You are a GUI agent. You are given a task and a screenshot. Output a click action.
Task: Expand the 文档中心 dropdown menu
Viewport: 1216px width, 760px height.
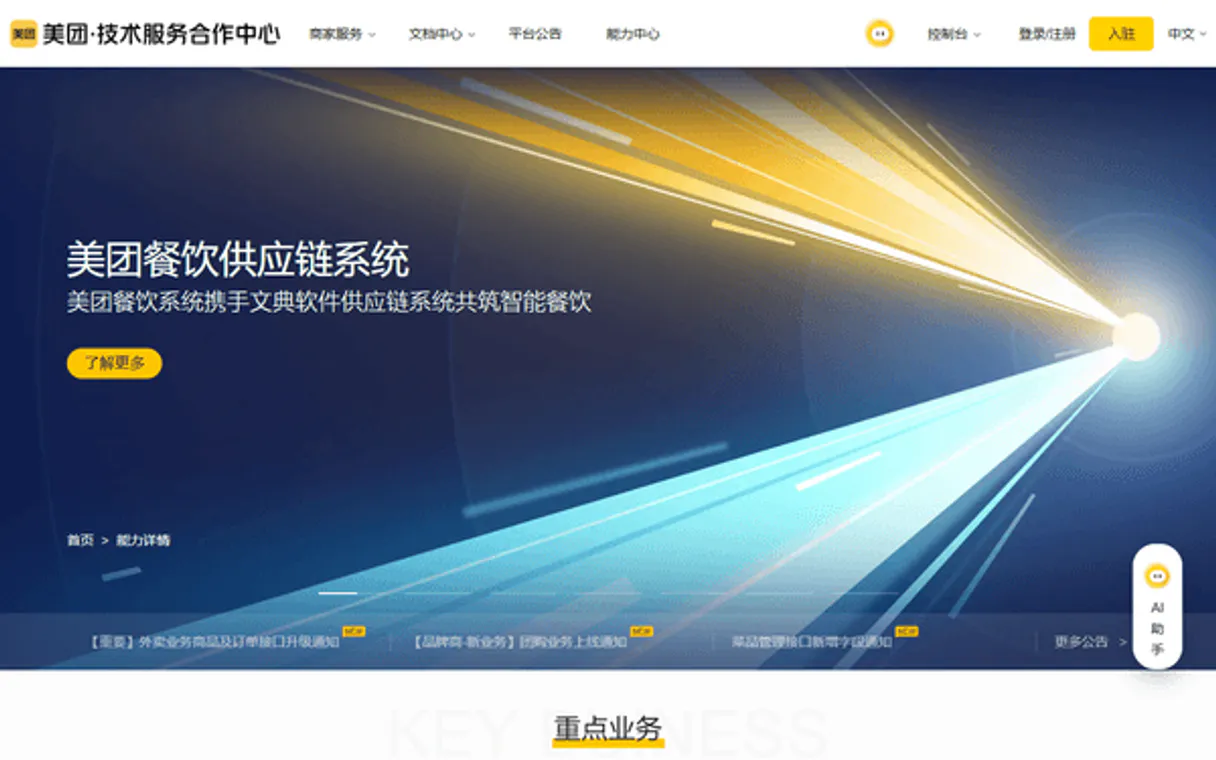pyautogui.click(x=441, y=34)
